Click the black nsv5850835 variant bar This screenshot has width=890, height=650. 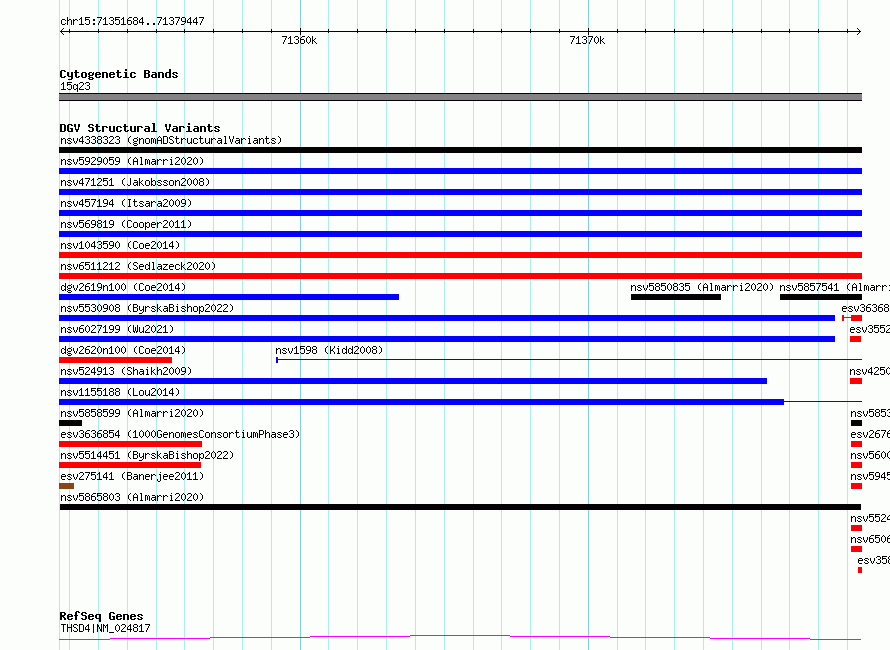676,297
